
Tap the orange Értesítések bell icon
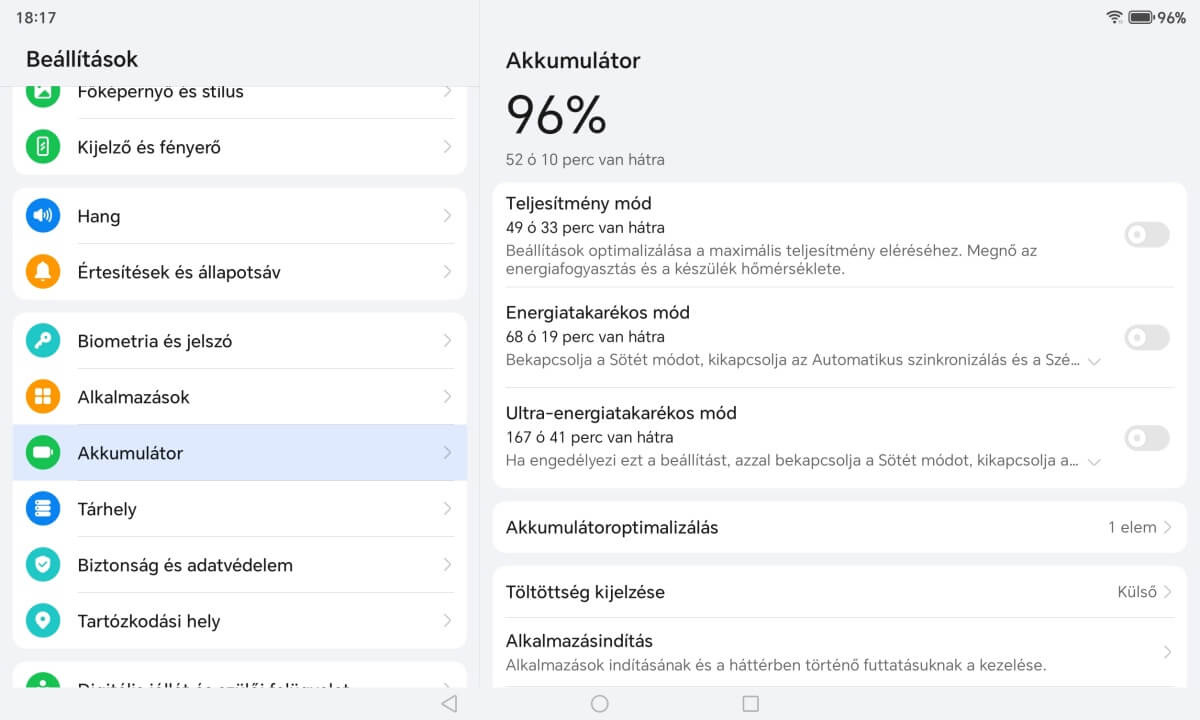43,272
